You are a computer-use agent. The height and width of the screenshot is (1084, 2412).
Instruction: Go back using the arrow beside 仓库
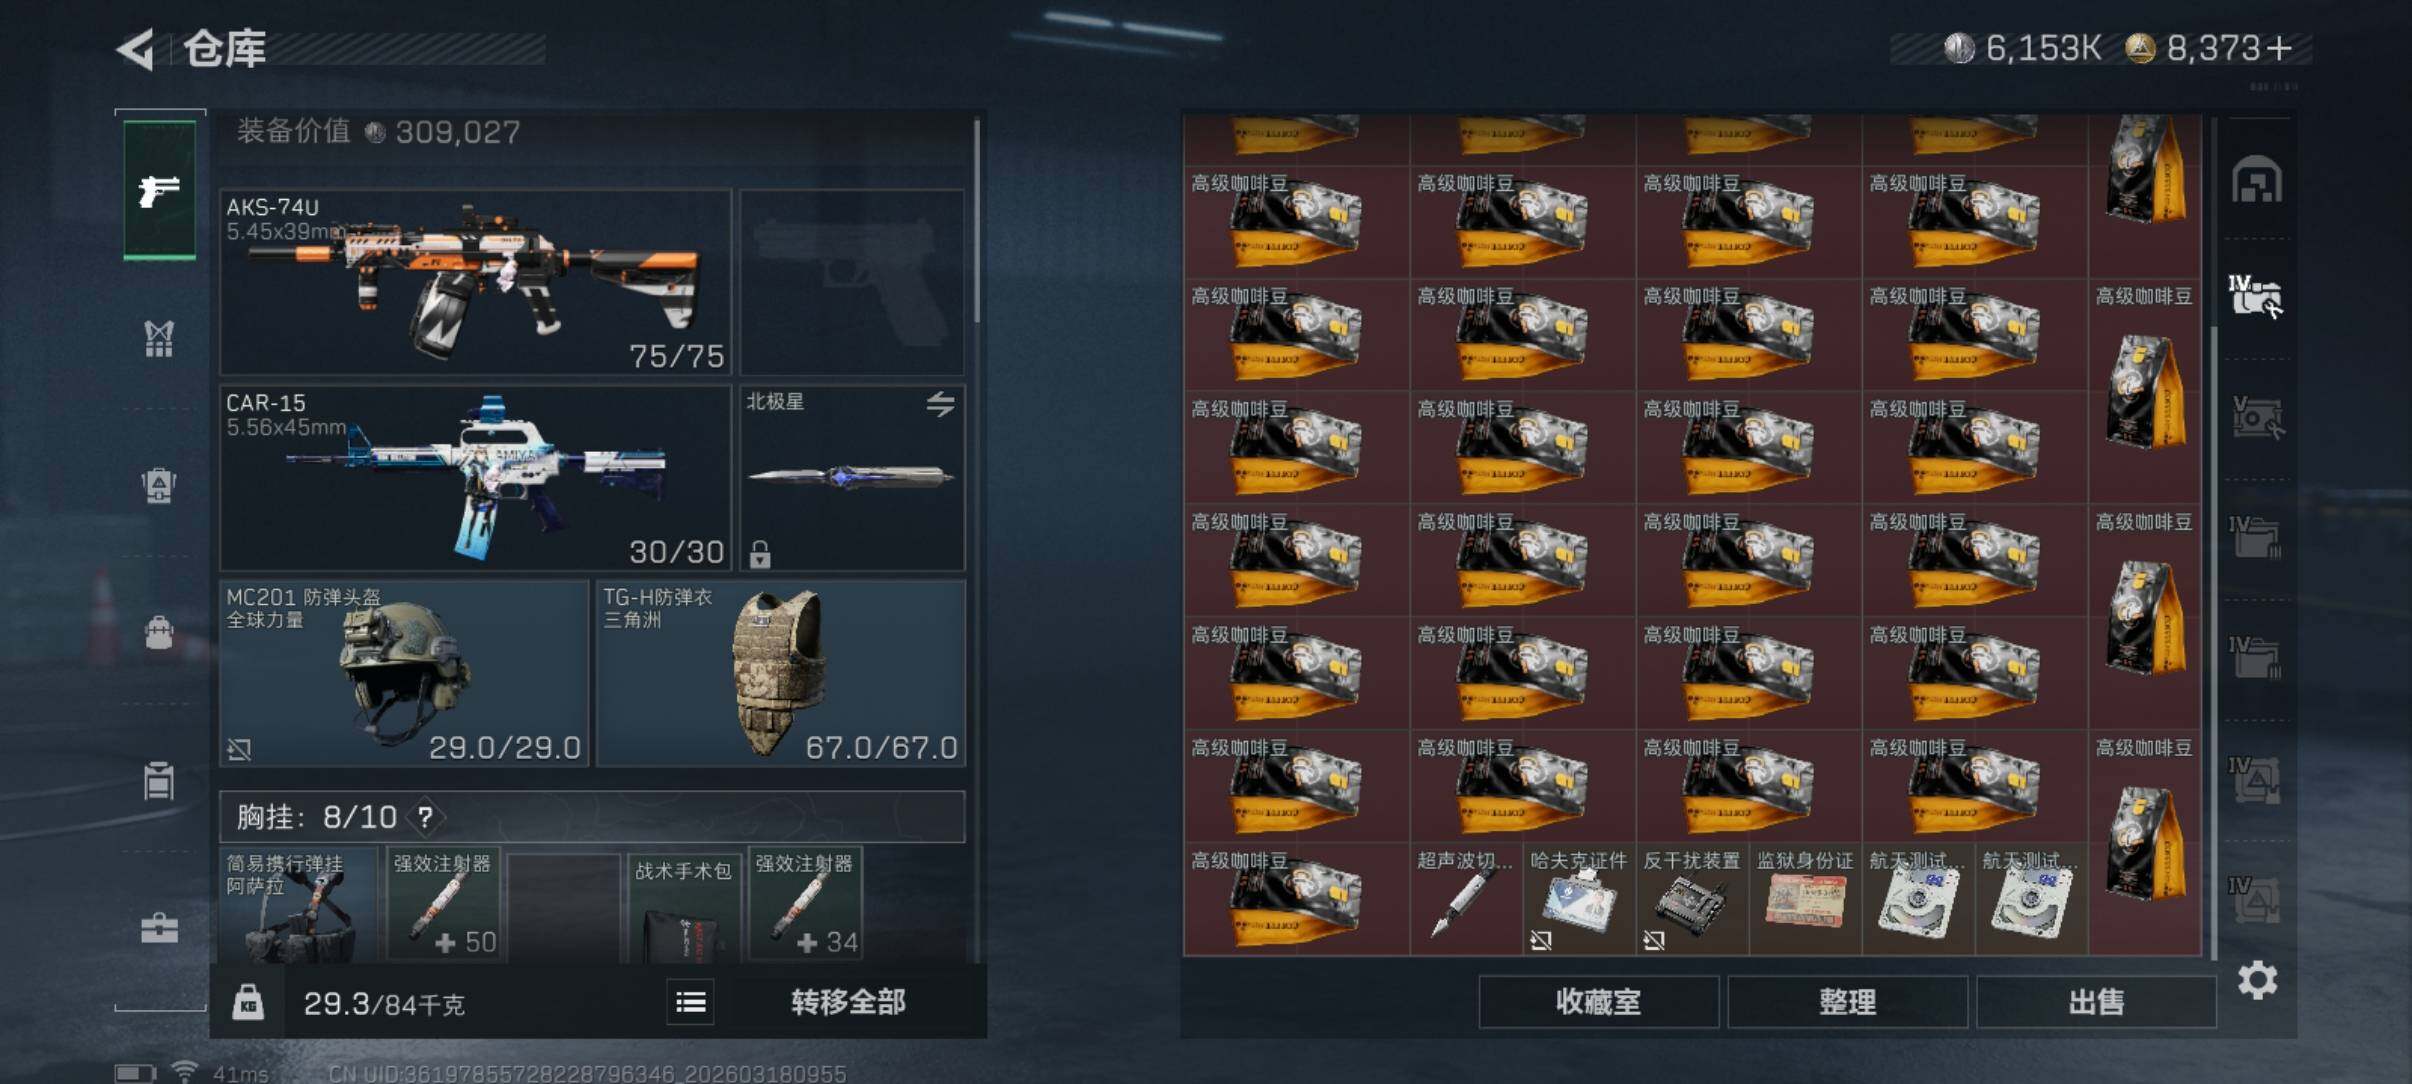[x=136, y=49]
